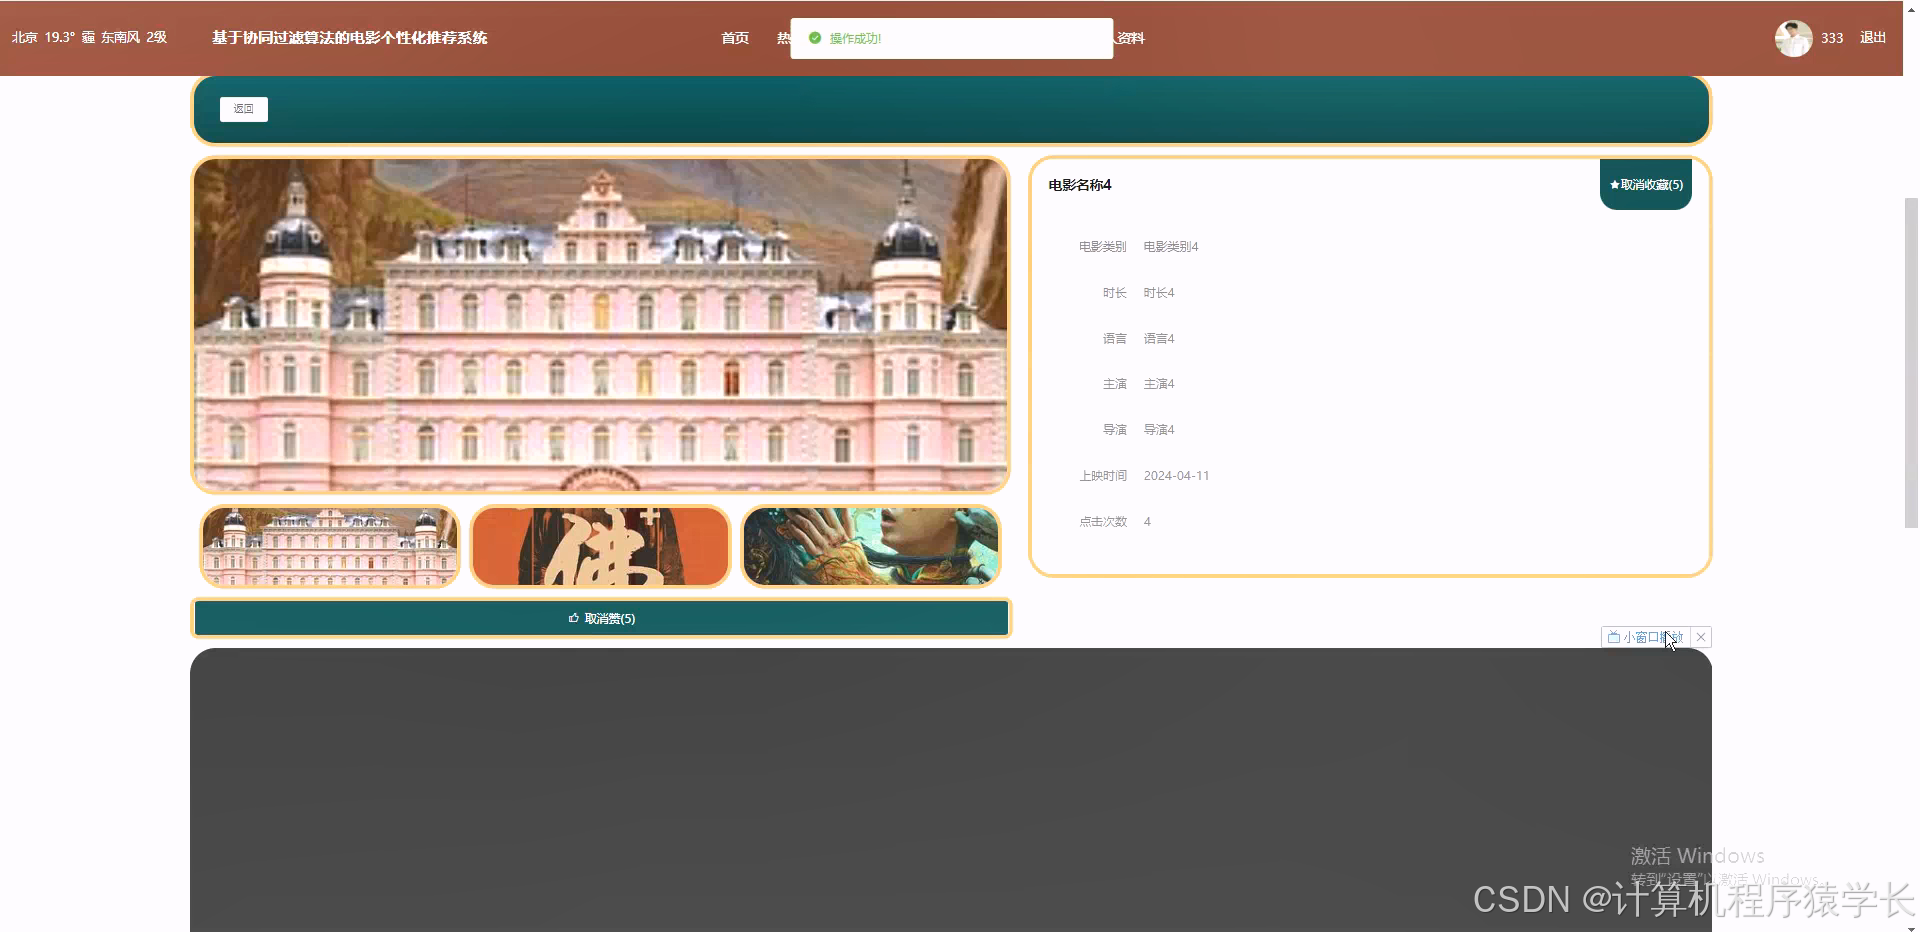The height and width of the screenshot is (932, 1920).
Task: Click 退出 to log out
Action: coord(1871,38)
